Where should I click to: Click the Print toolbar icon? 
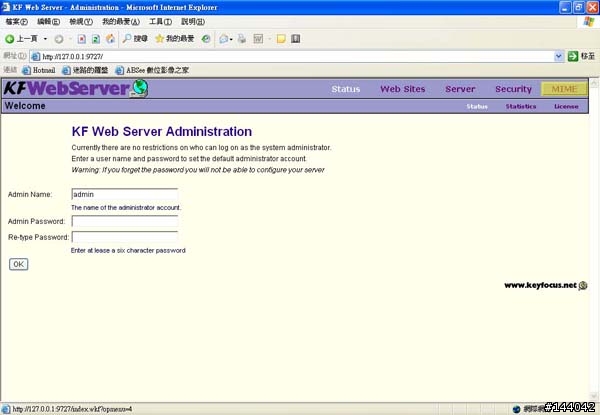[242, 39]
